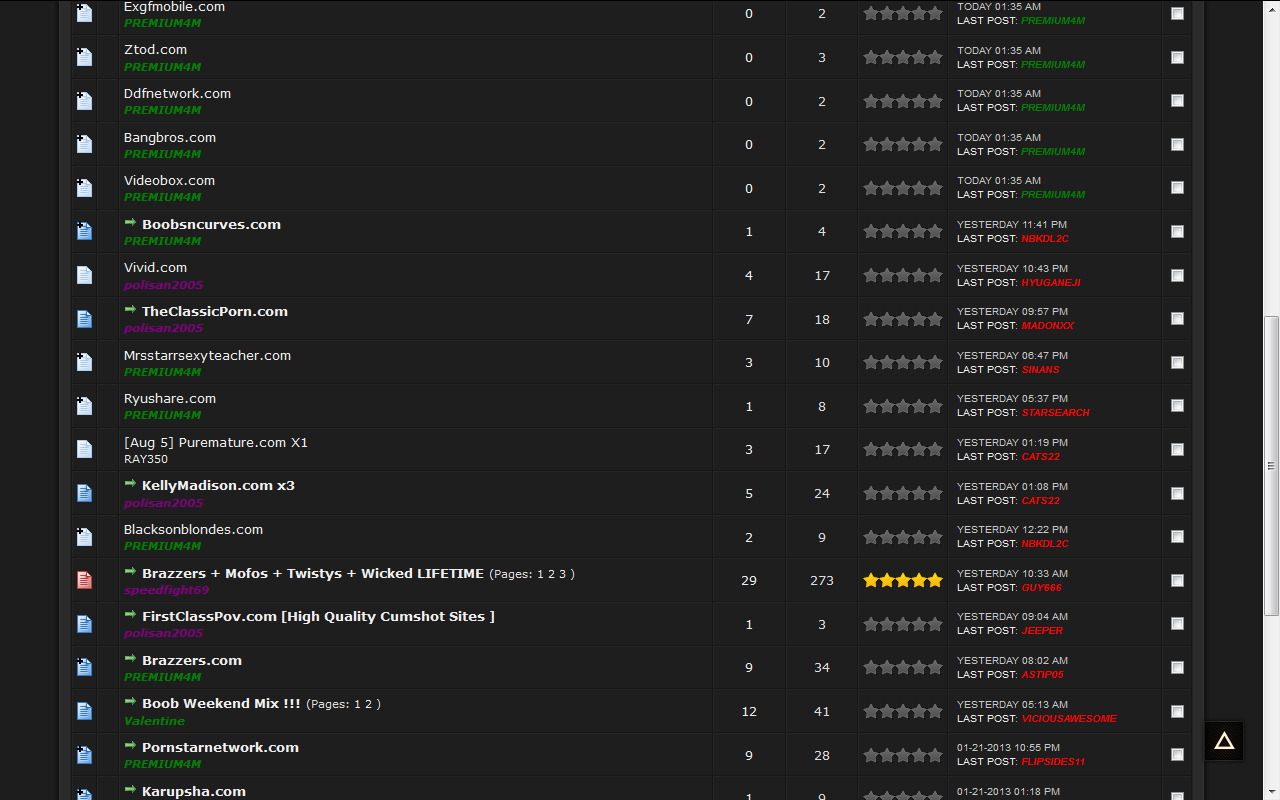This screenshot has width=1280, height=800.
Task: Click green arrow before Pornstarnetwork.com
Action: coord(130,746)
